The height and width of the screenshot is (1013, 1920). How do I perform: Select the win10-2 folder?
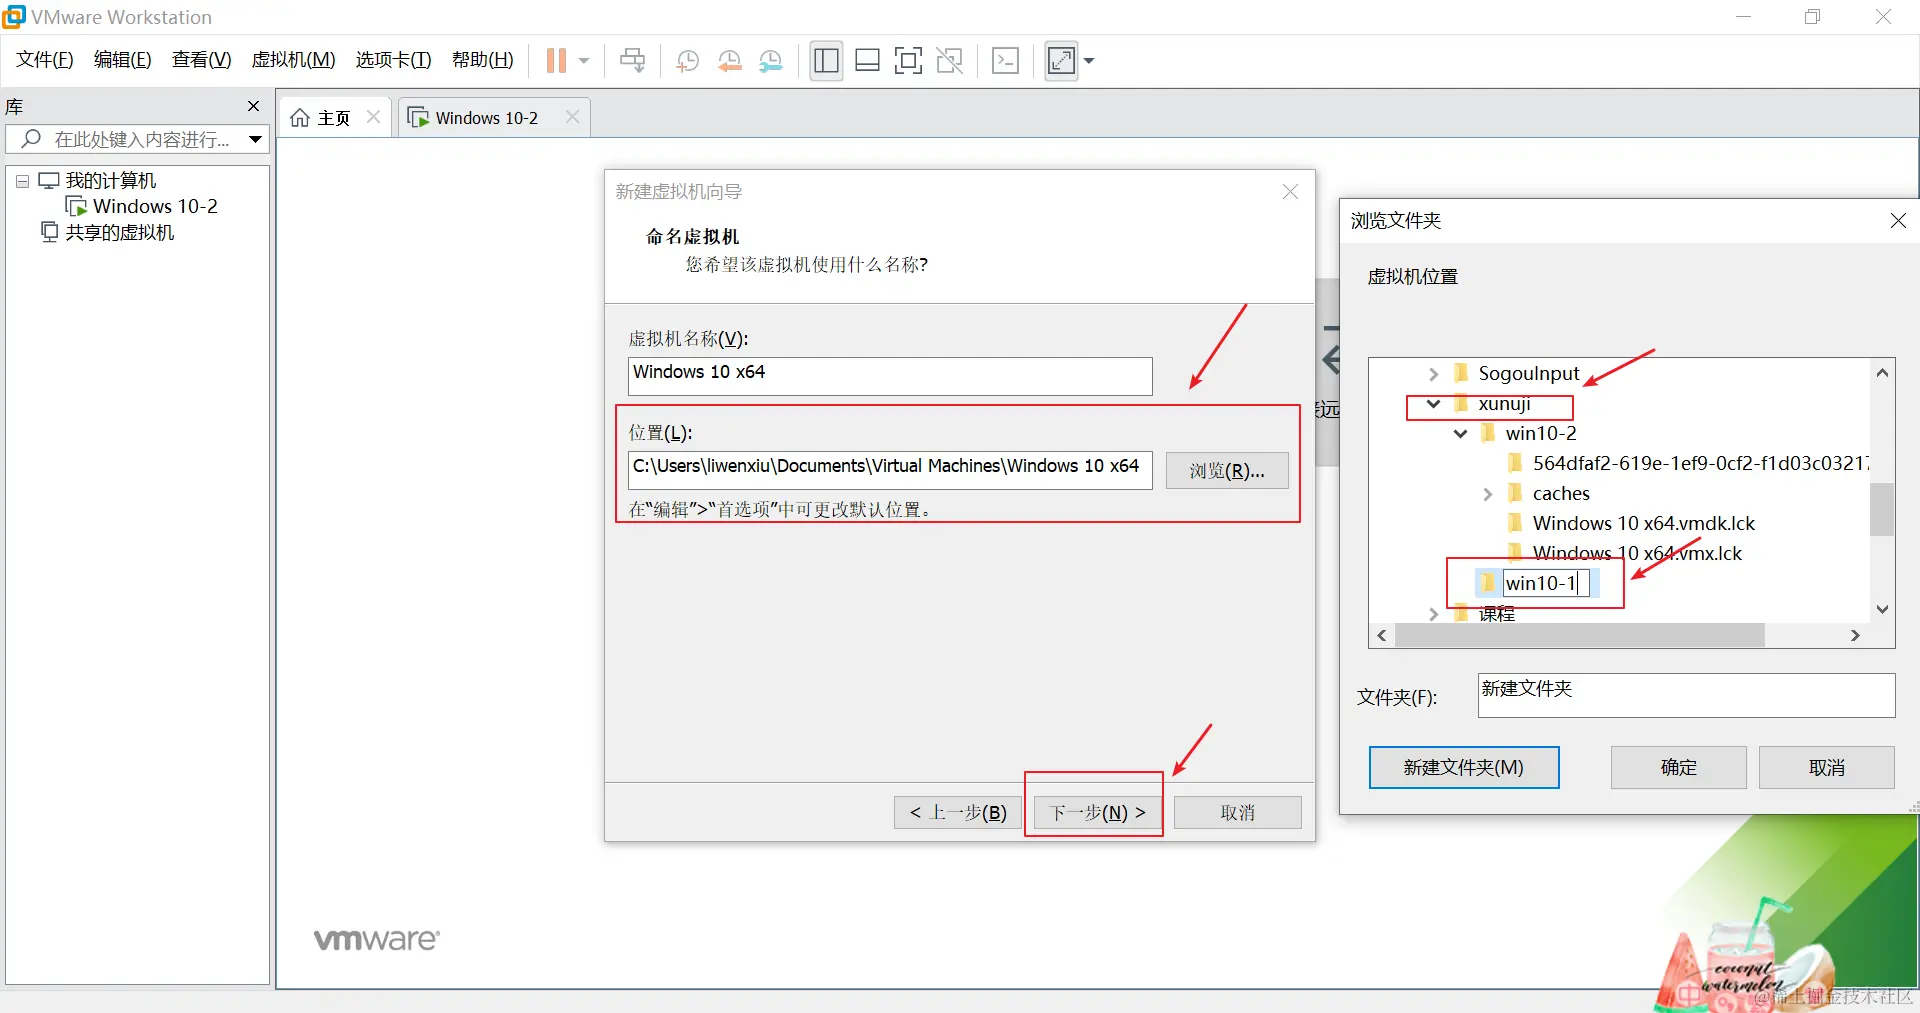[1540, 434]
